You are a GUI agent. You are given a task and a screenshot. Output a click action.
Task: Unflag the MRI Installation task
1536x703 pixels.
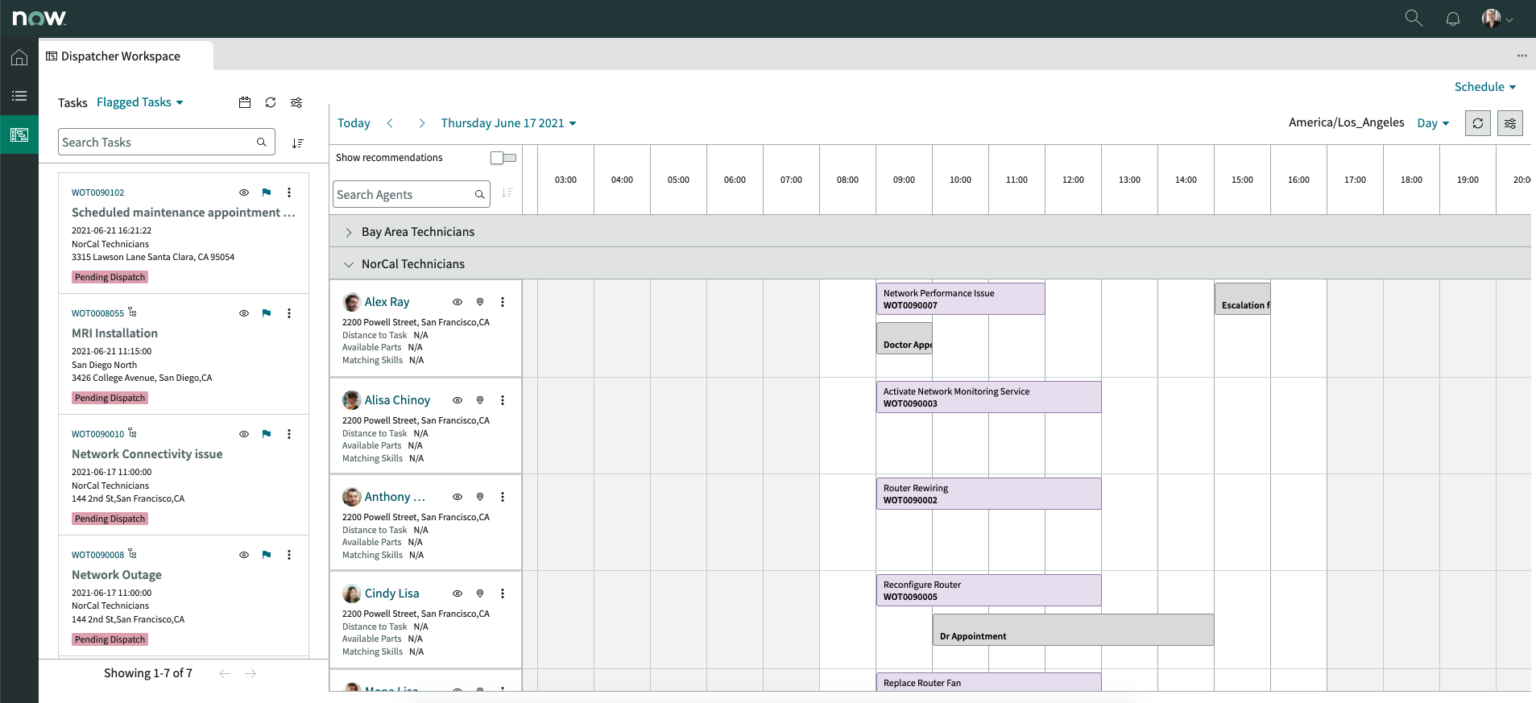click(265, 313)
